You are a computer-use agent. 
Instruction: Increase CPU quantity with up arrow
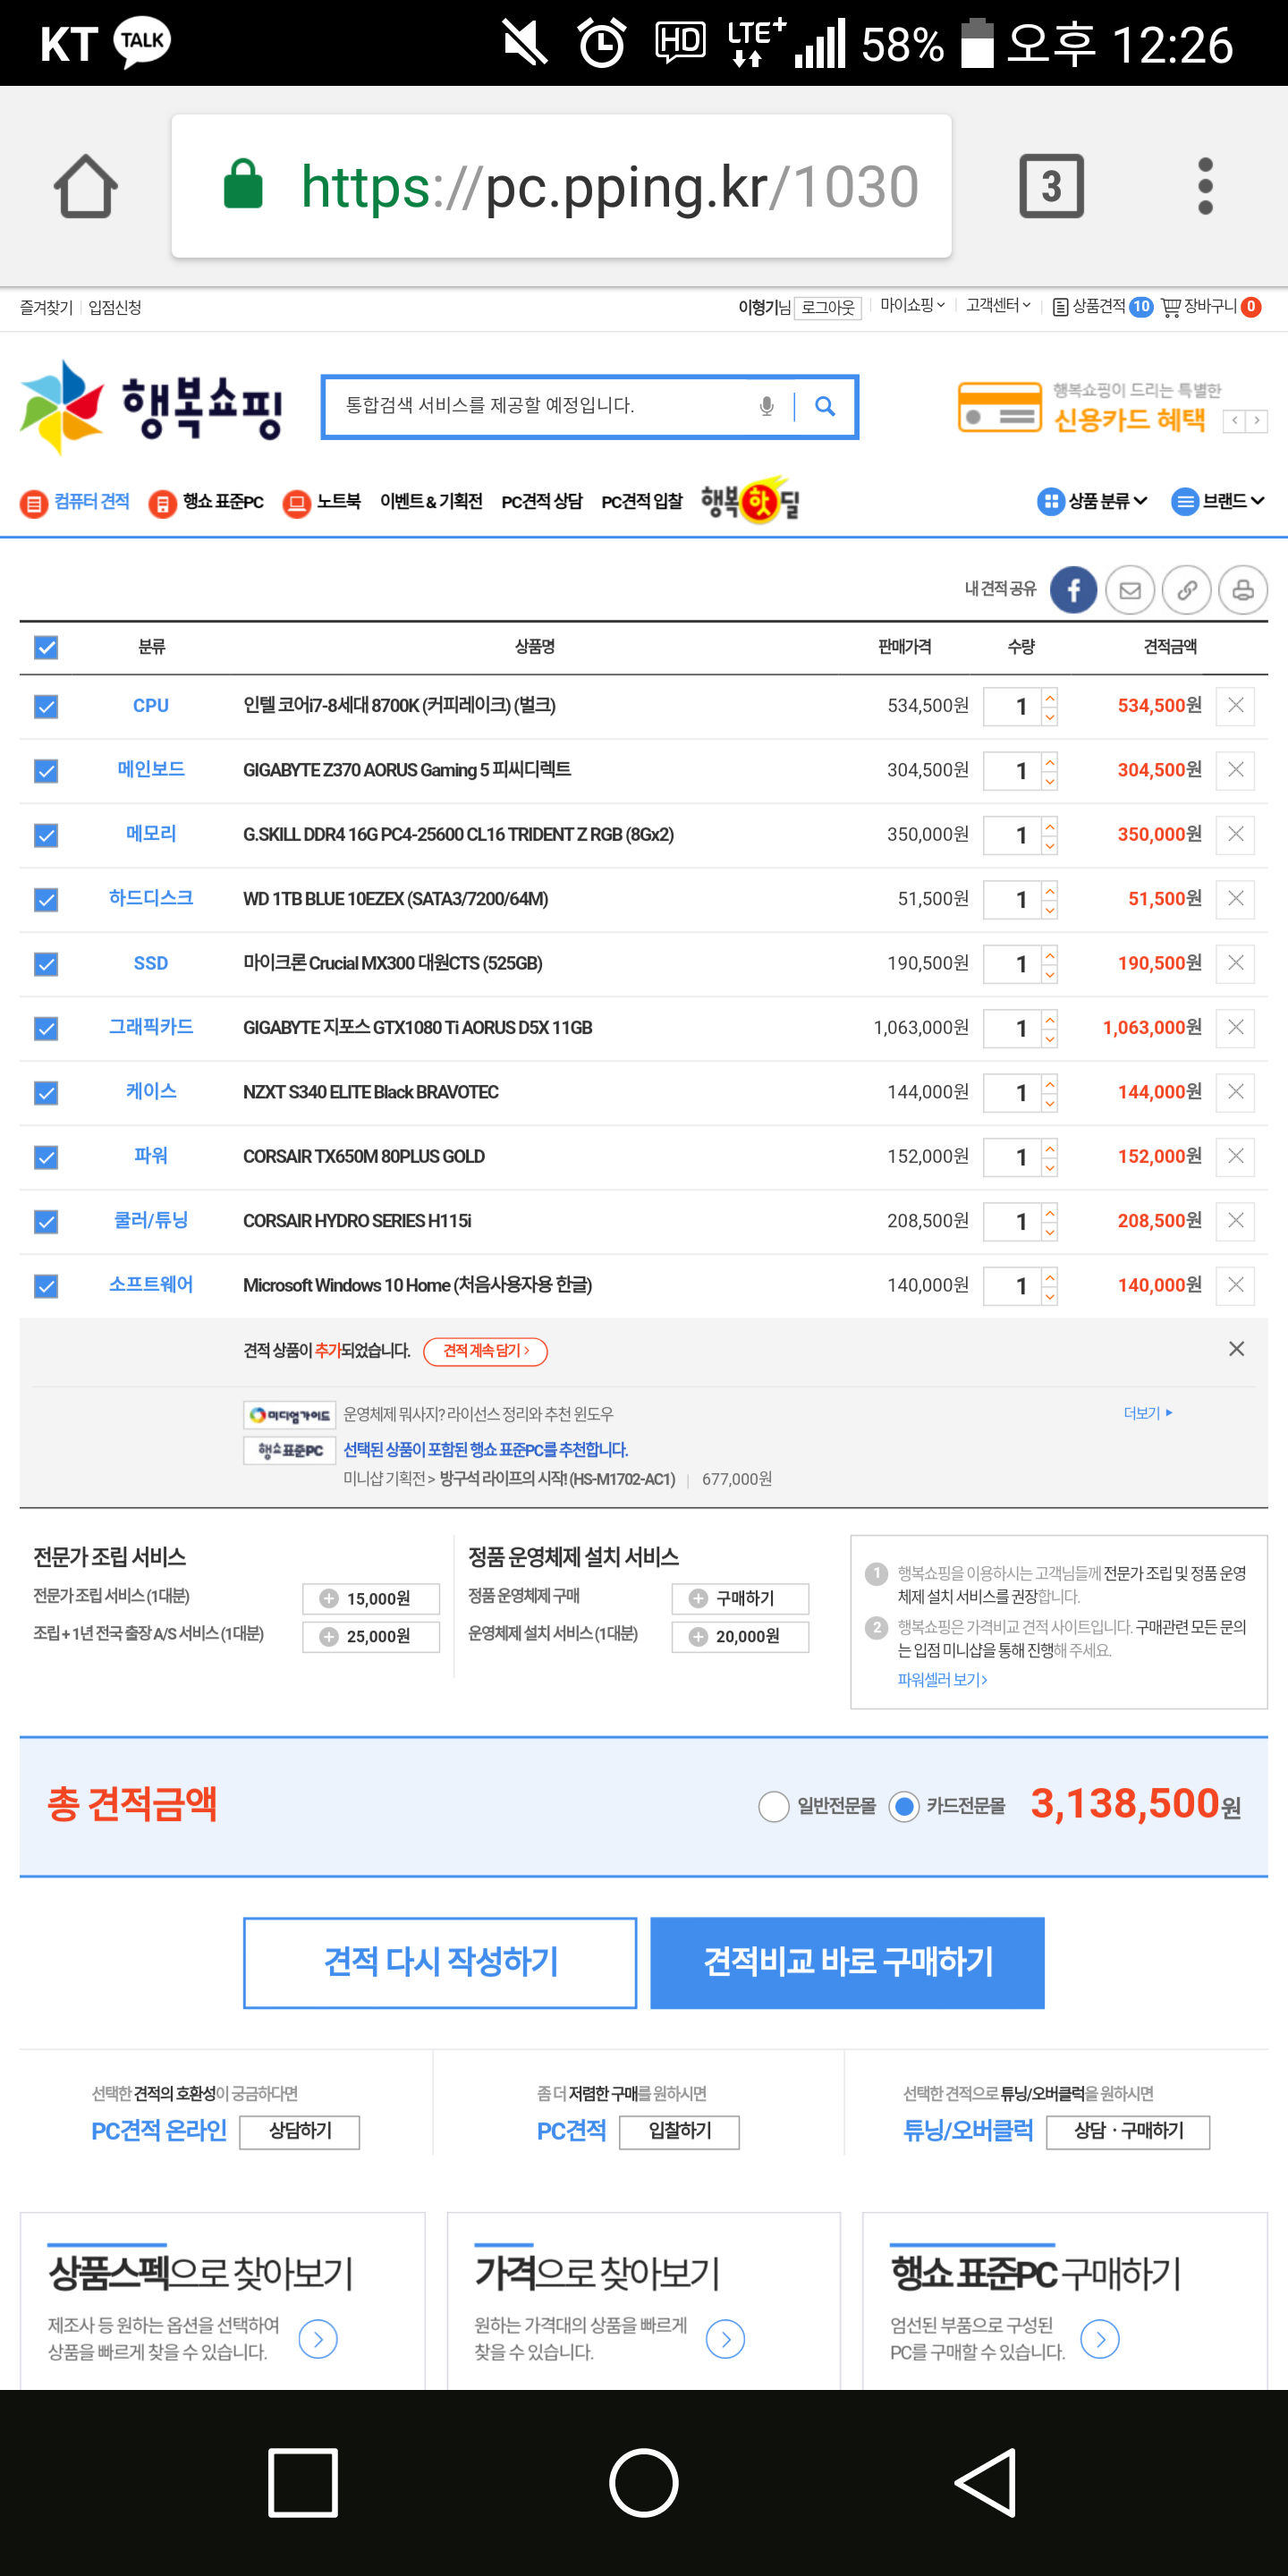pyautogui.click(x=1049, y=696)
